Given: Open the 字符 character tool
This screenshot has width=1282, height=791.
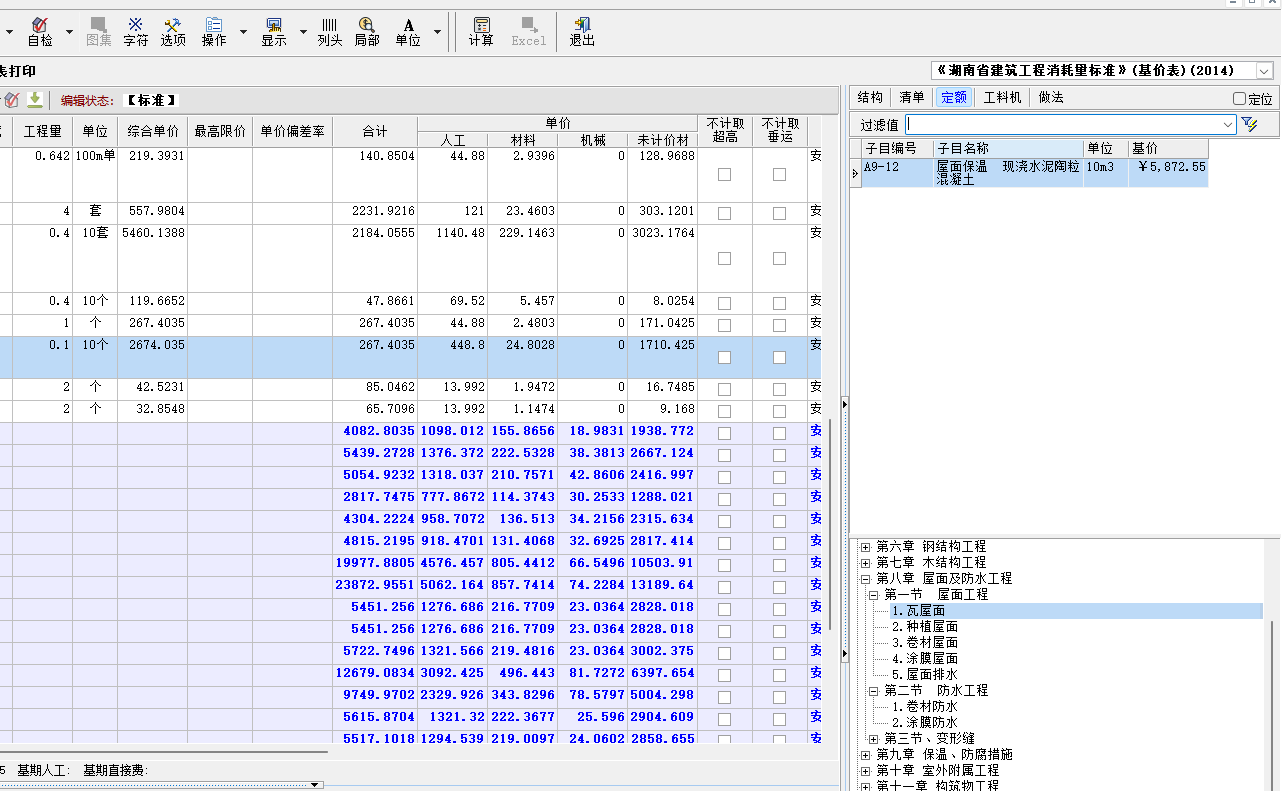Looking at the screenshot, I should point(136,31).
